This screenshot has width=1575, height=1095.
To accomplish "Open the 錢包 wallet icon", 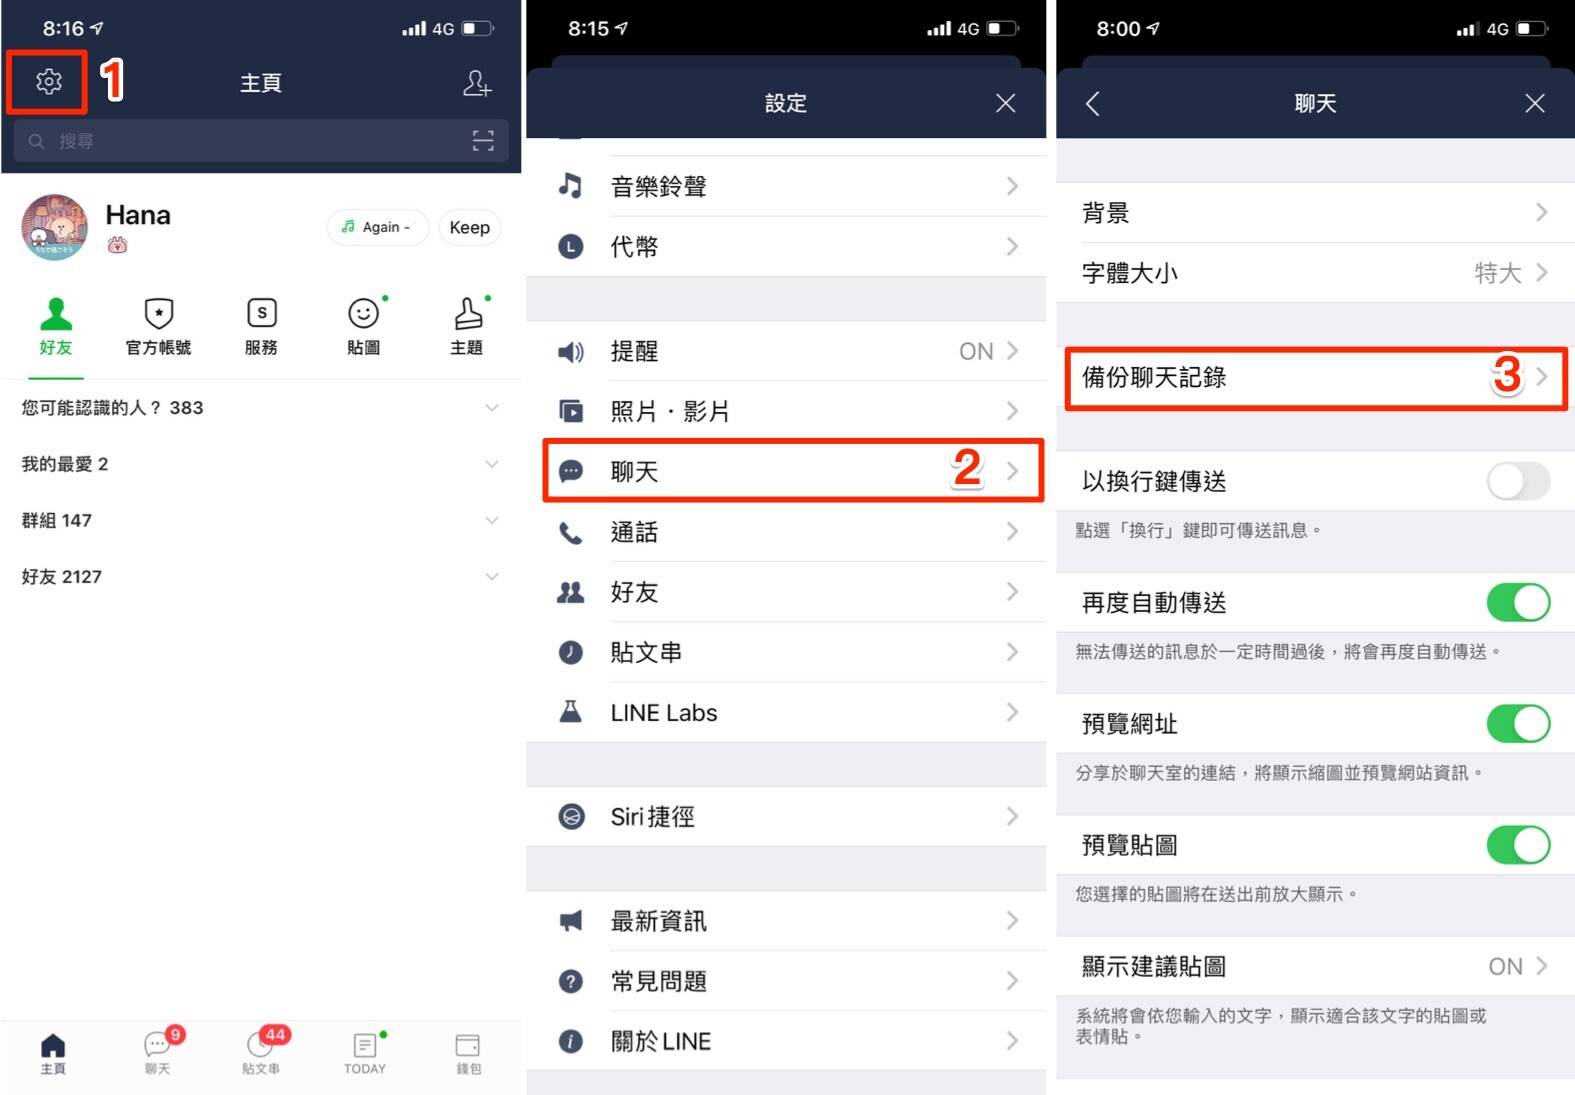I will pos(468,1054).
